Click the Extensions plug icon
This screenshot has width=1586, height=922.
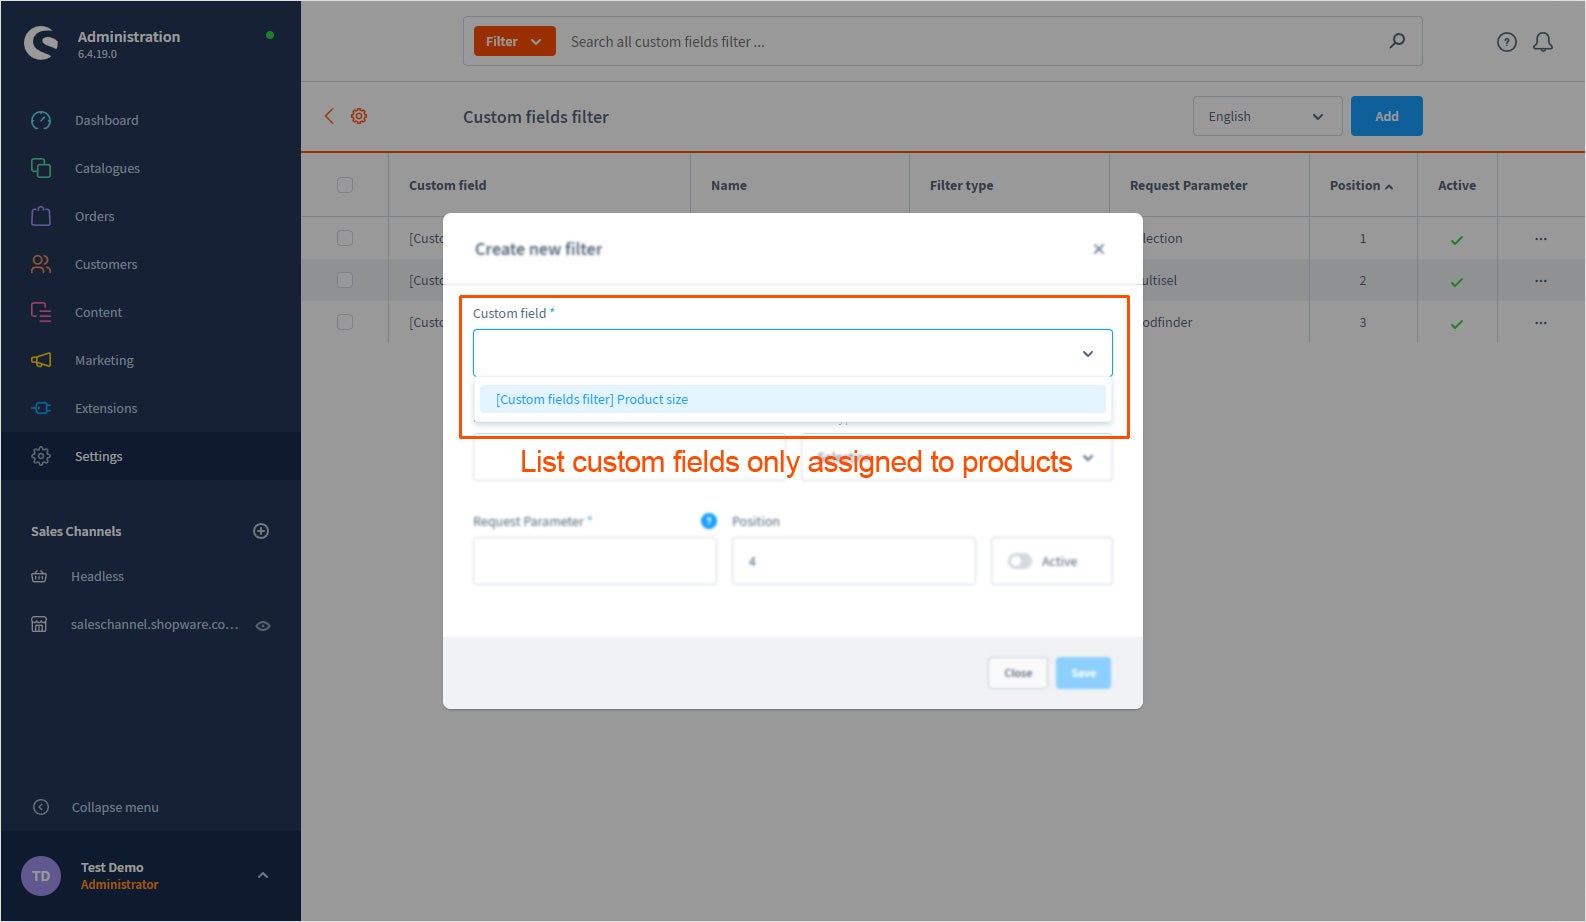pos(41,408)
